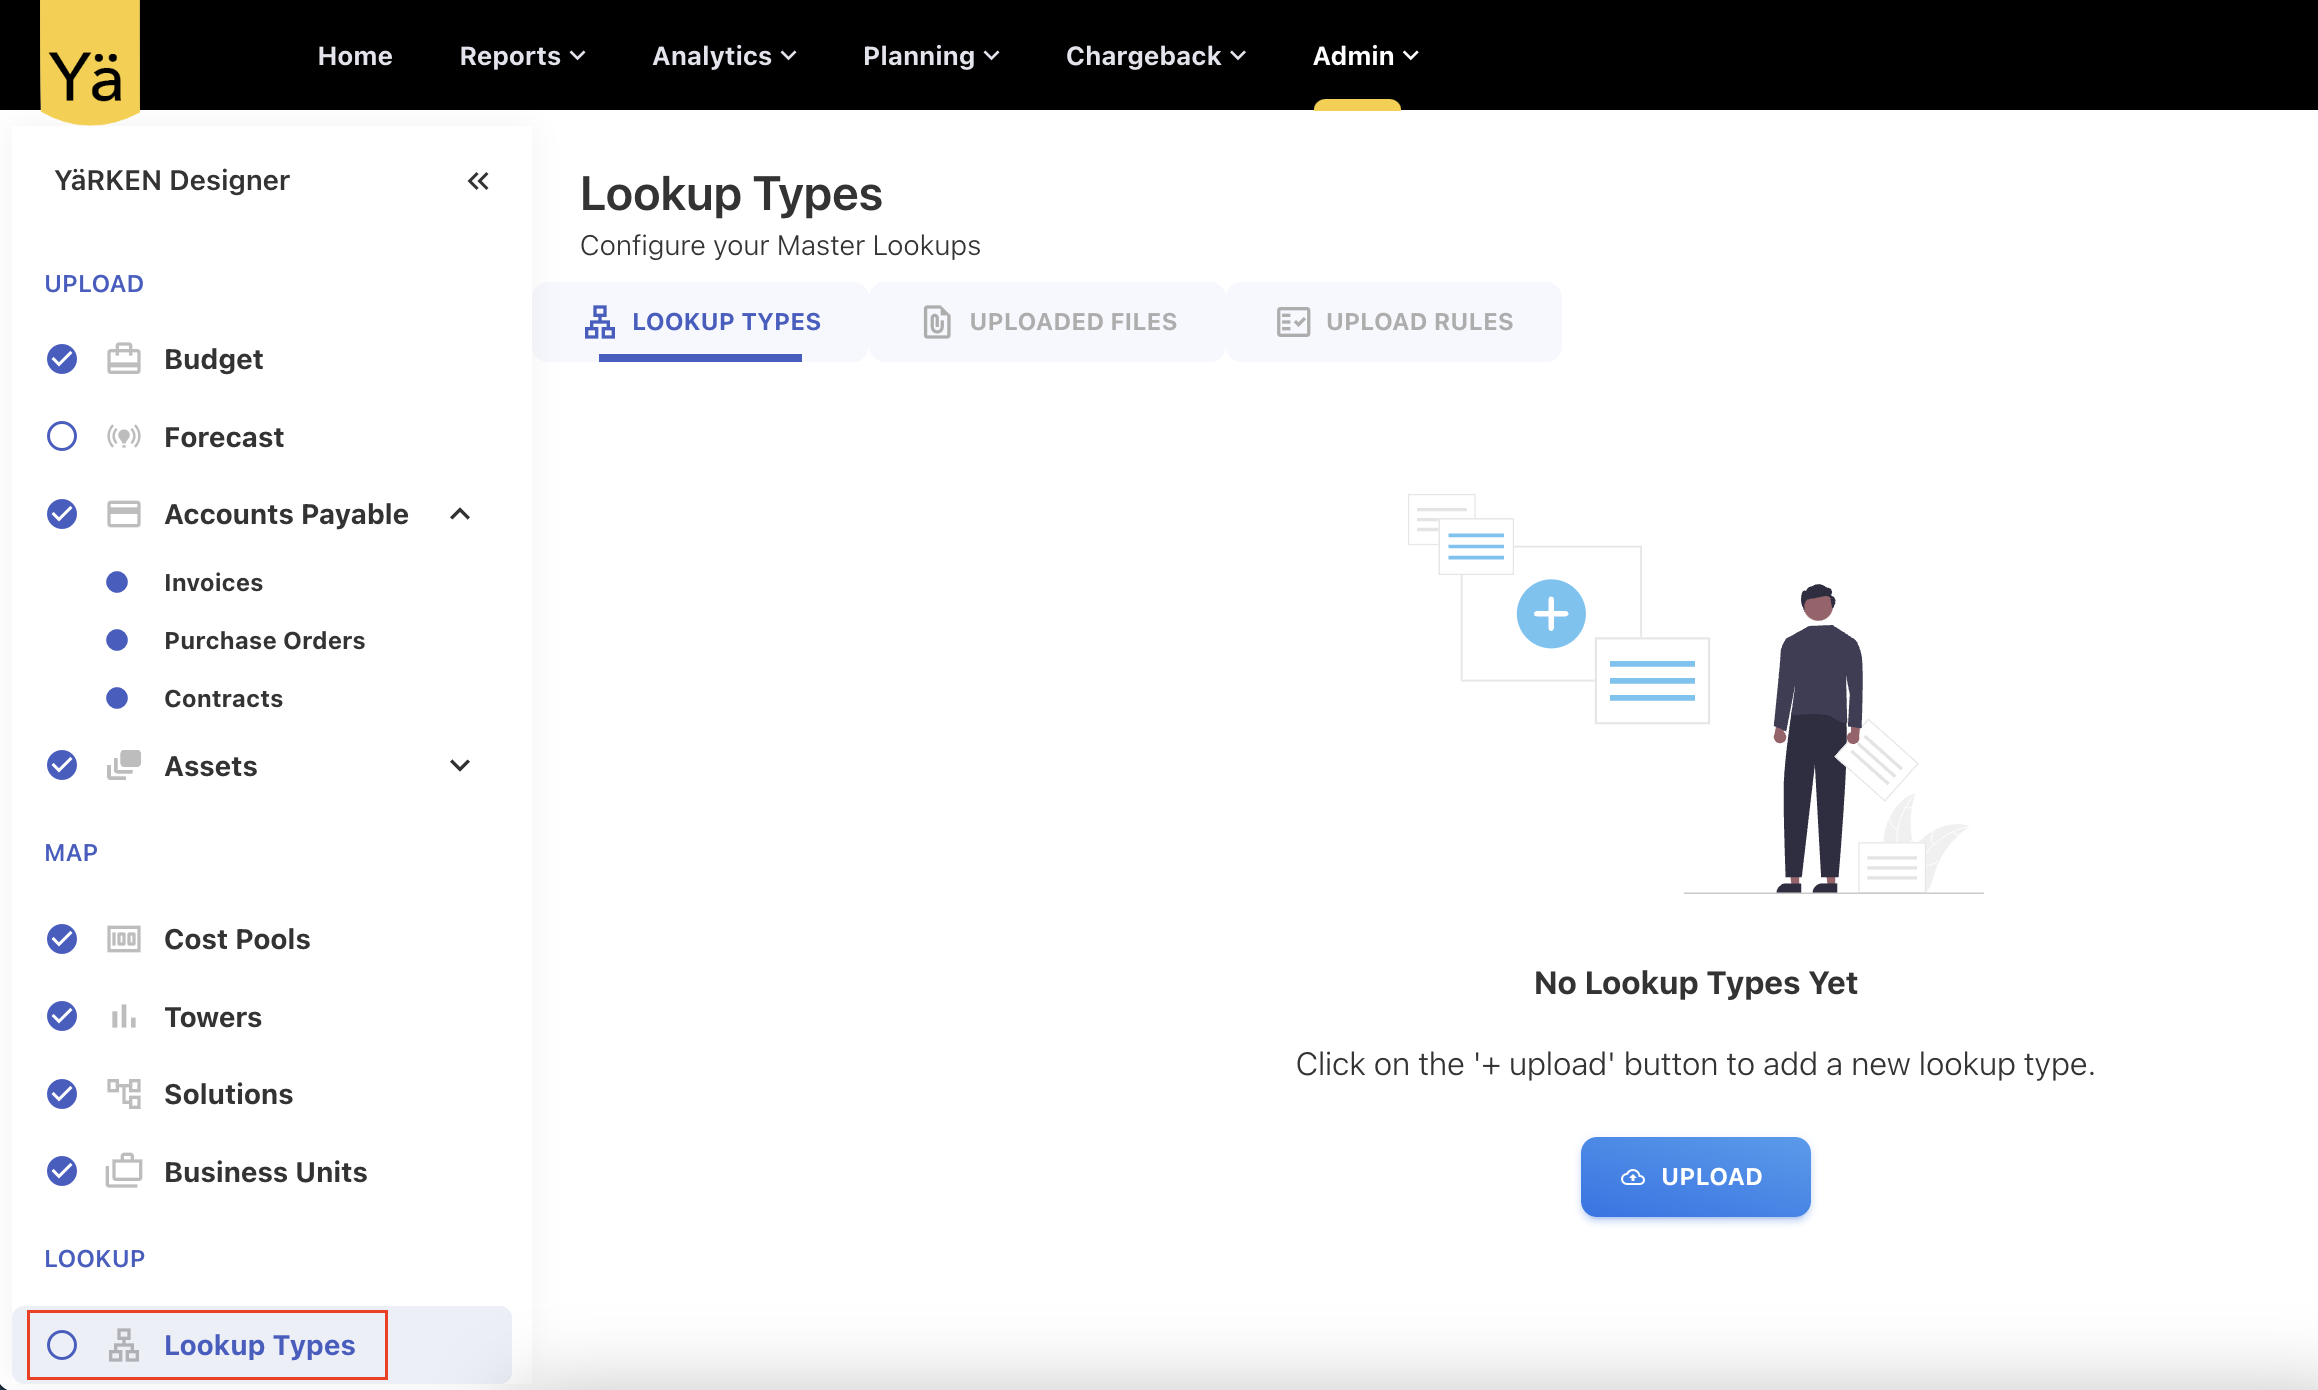Click the Business Units icon
The height and width of the screenshot is (1390, 2318).
tap(123, 1171)
